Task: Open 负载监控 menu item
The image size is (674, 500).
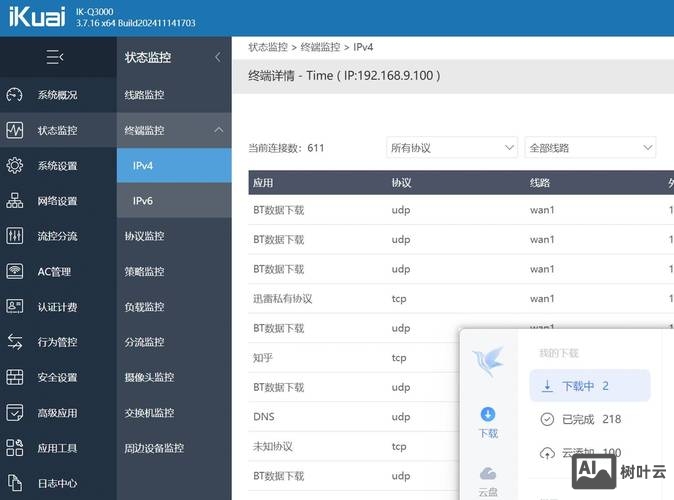Action: (x=174, y=307)
